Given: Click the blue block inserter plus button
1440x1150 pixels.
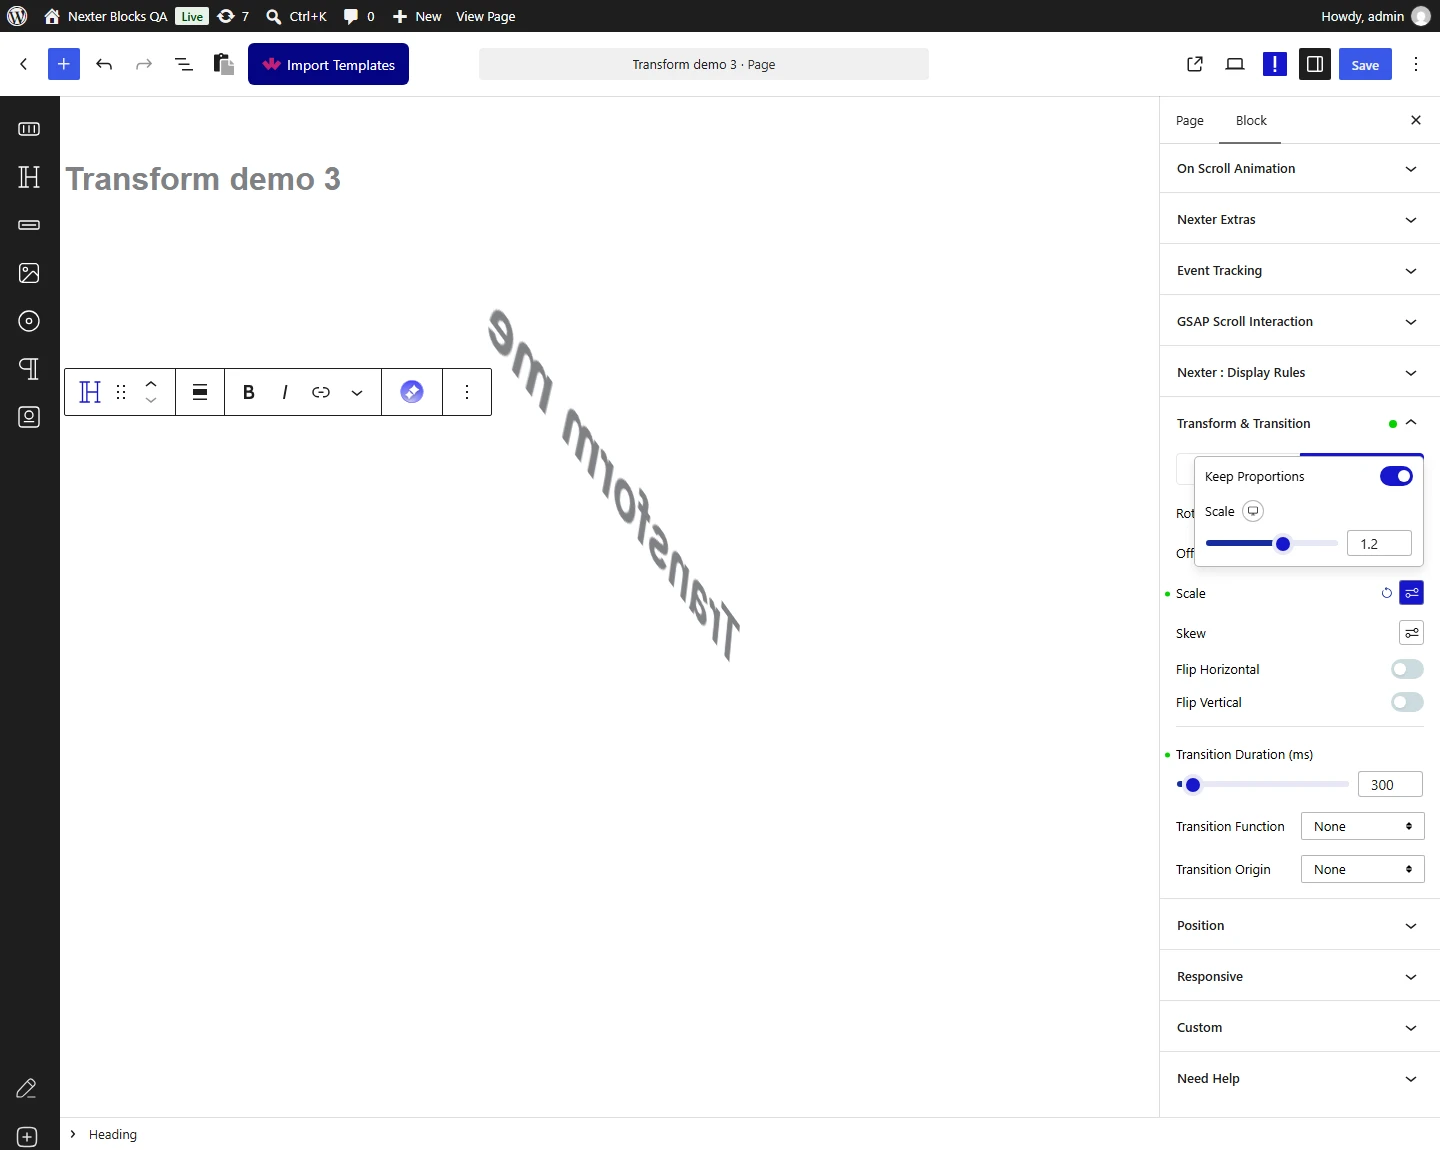Looking at the screenshot, I should (x=64, y=64).
